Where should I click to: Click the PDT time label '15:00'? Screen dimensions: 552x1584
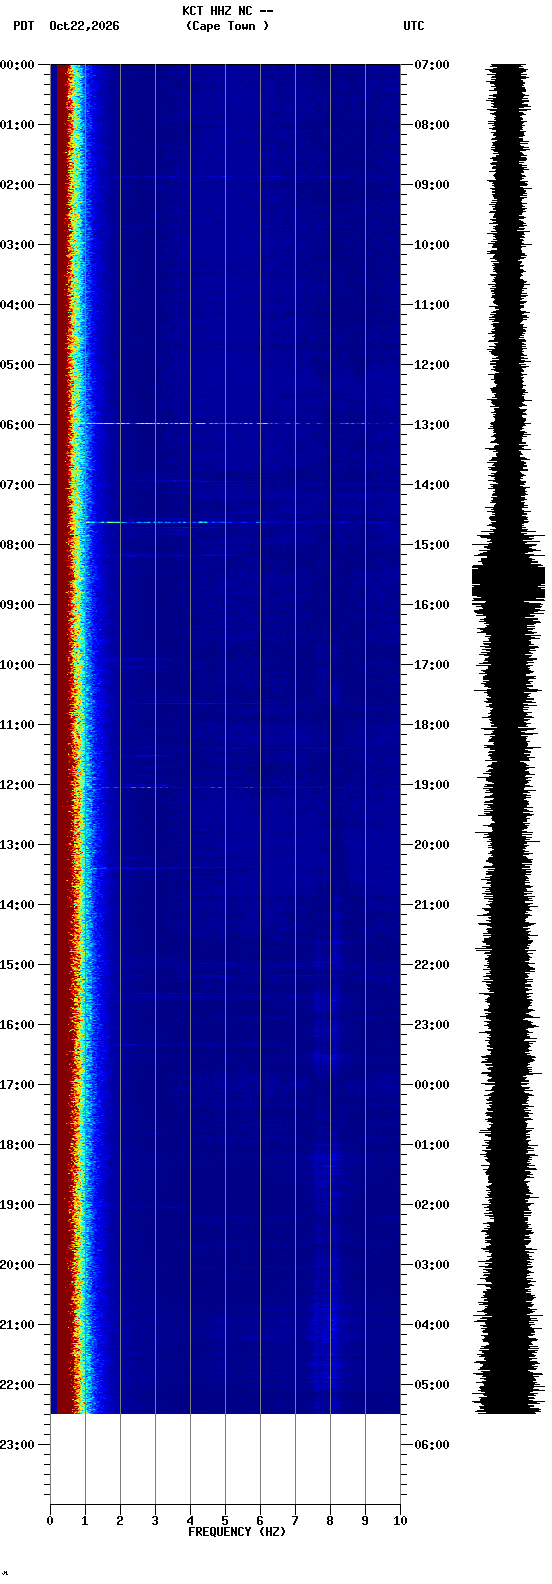[x=17, y=965]
